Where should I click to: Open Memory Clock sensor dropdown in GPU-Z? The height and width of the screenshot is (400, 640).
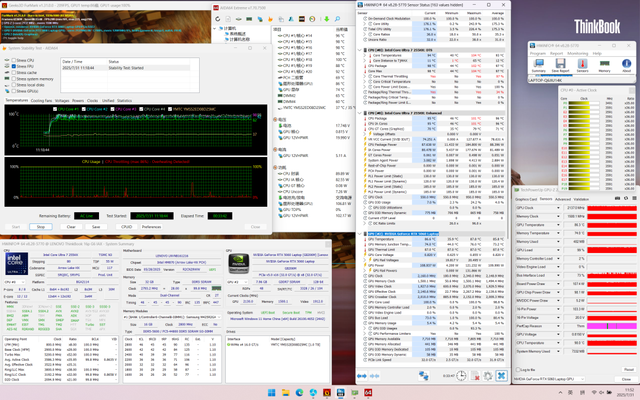(558, 216)
